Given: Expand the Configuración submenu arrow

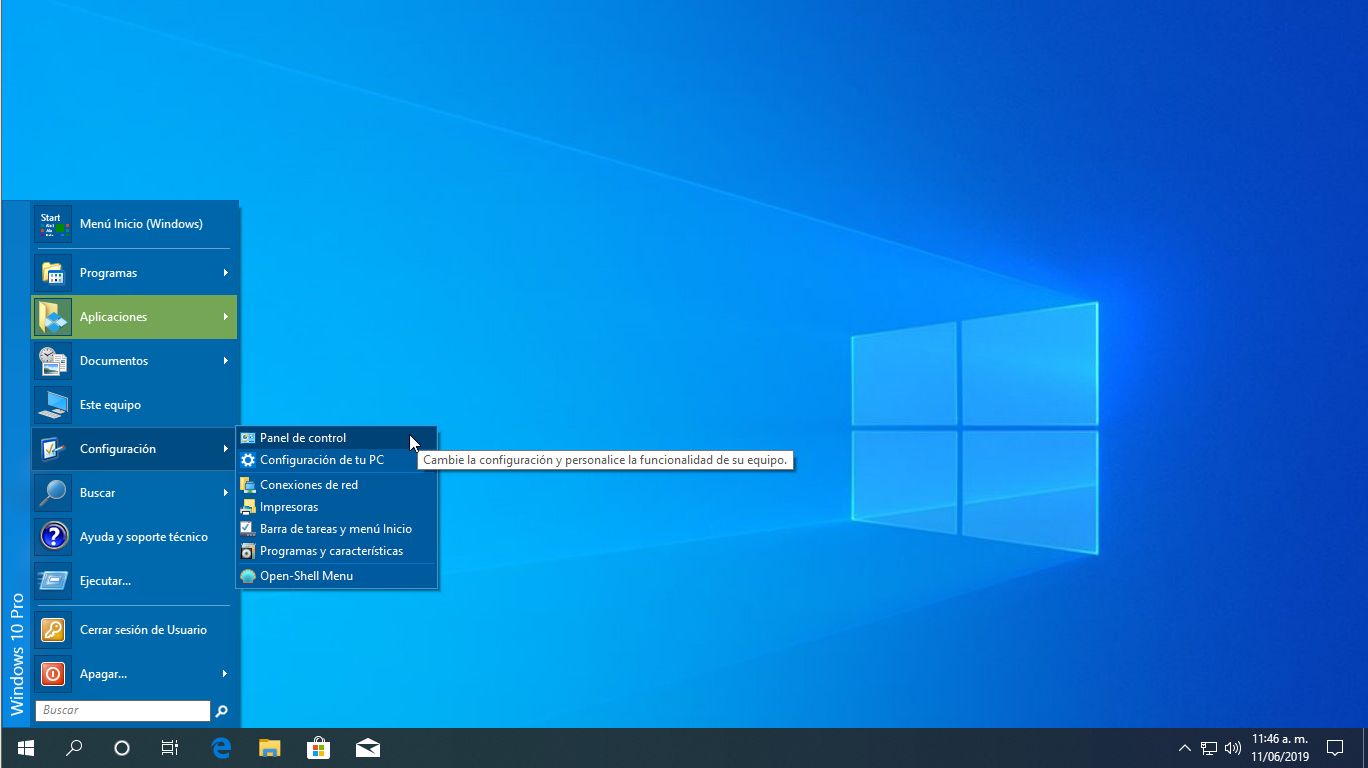Looking at the screenshot, I should click(226, 449).
